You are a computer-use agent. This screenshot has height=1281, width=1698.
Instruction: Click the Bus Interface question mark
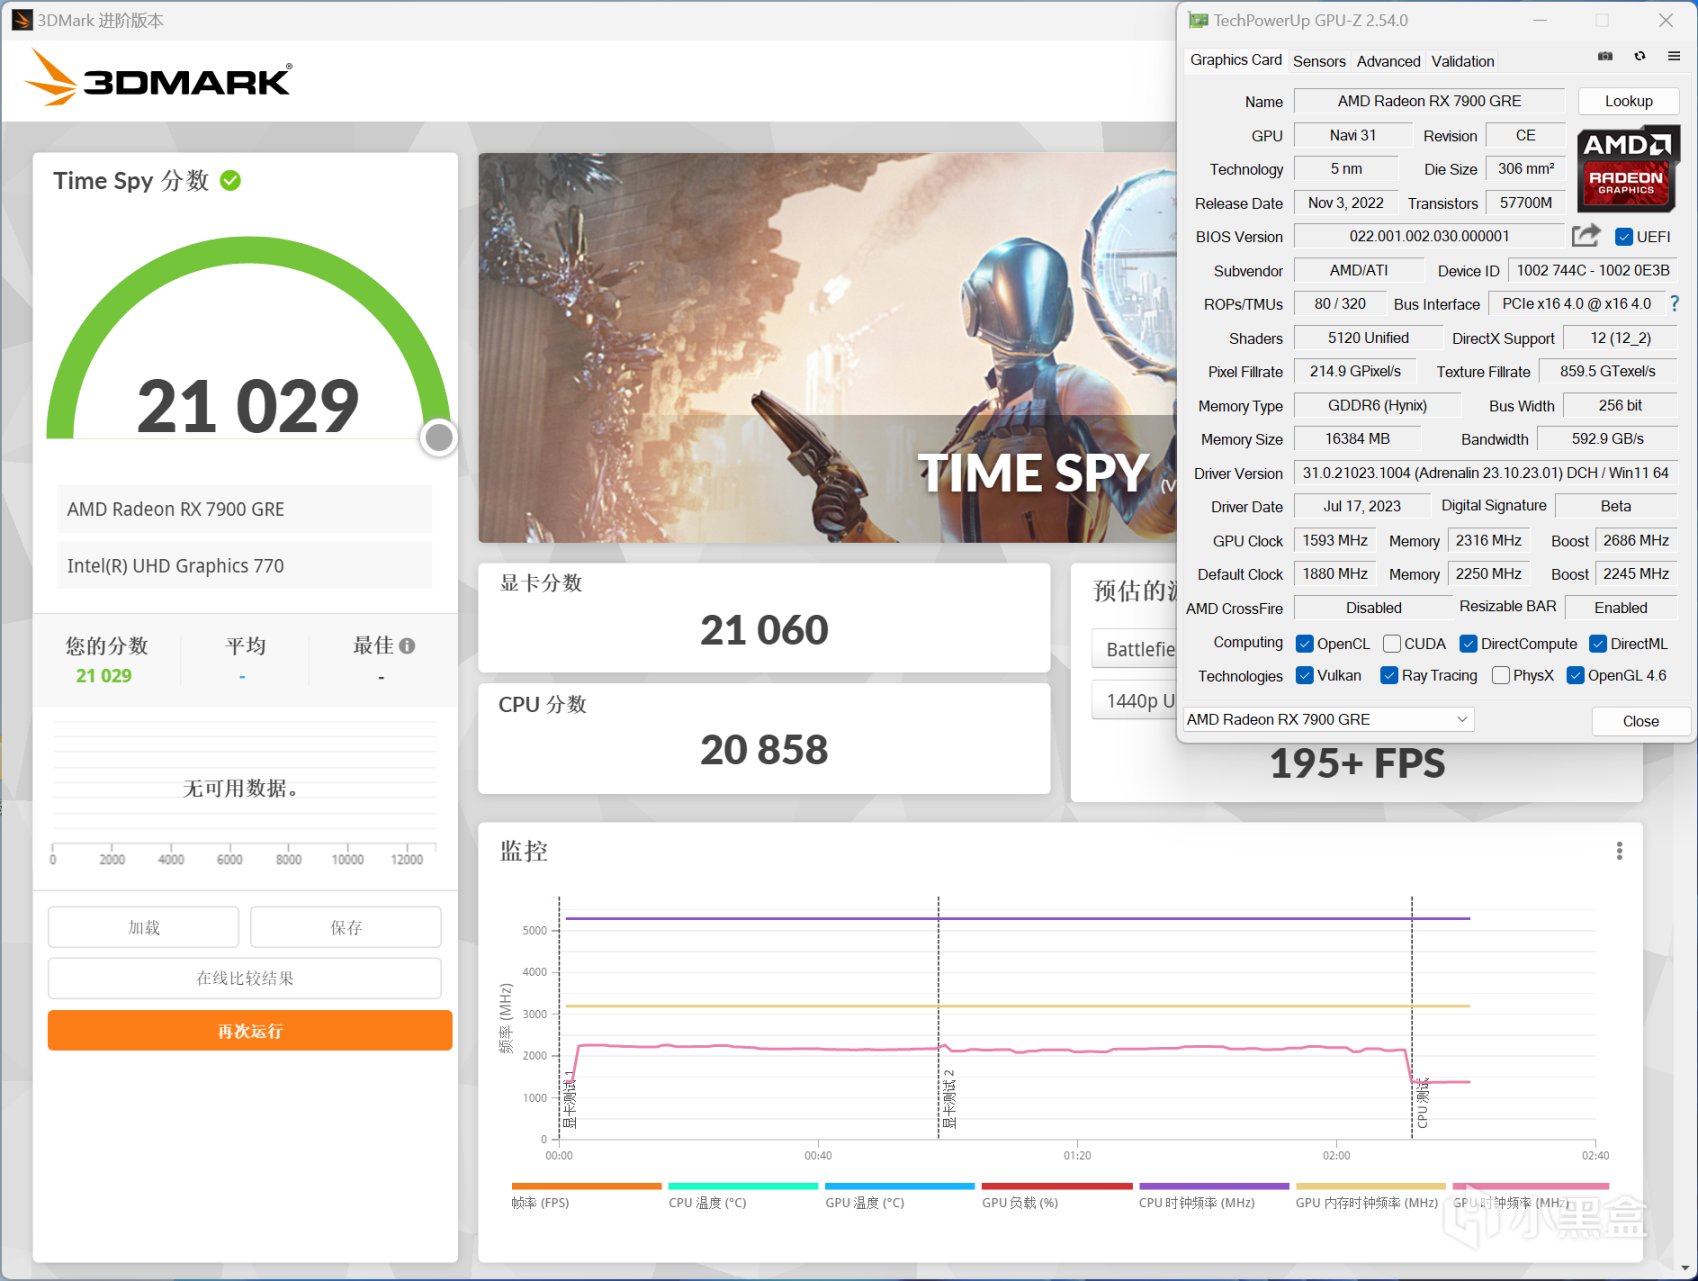point(1675,304)
